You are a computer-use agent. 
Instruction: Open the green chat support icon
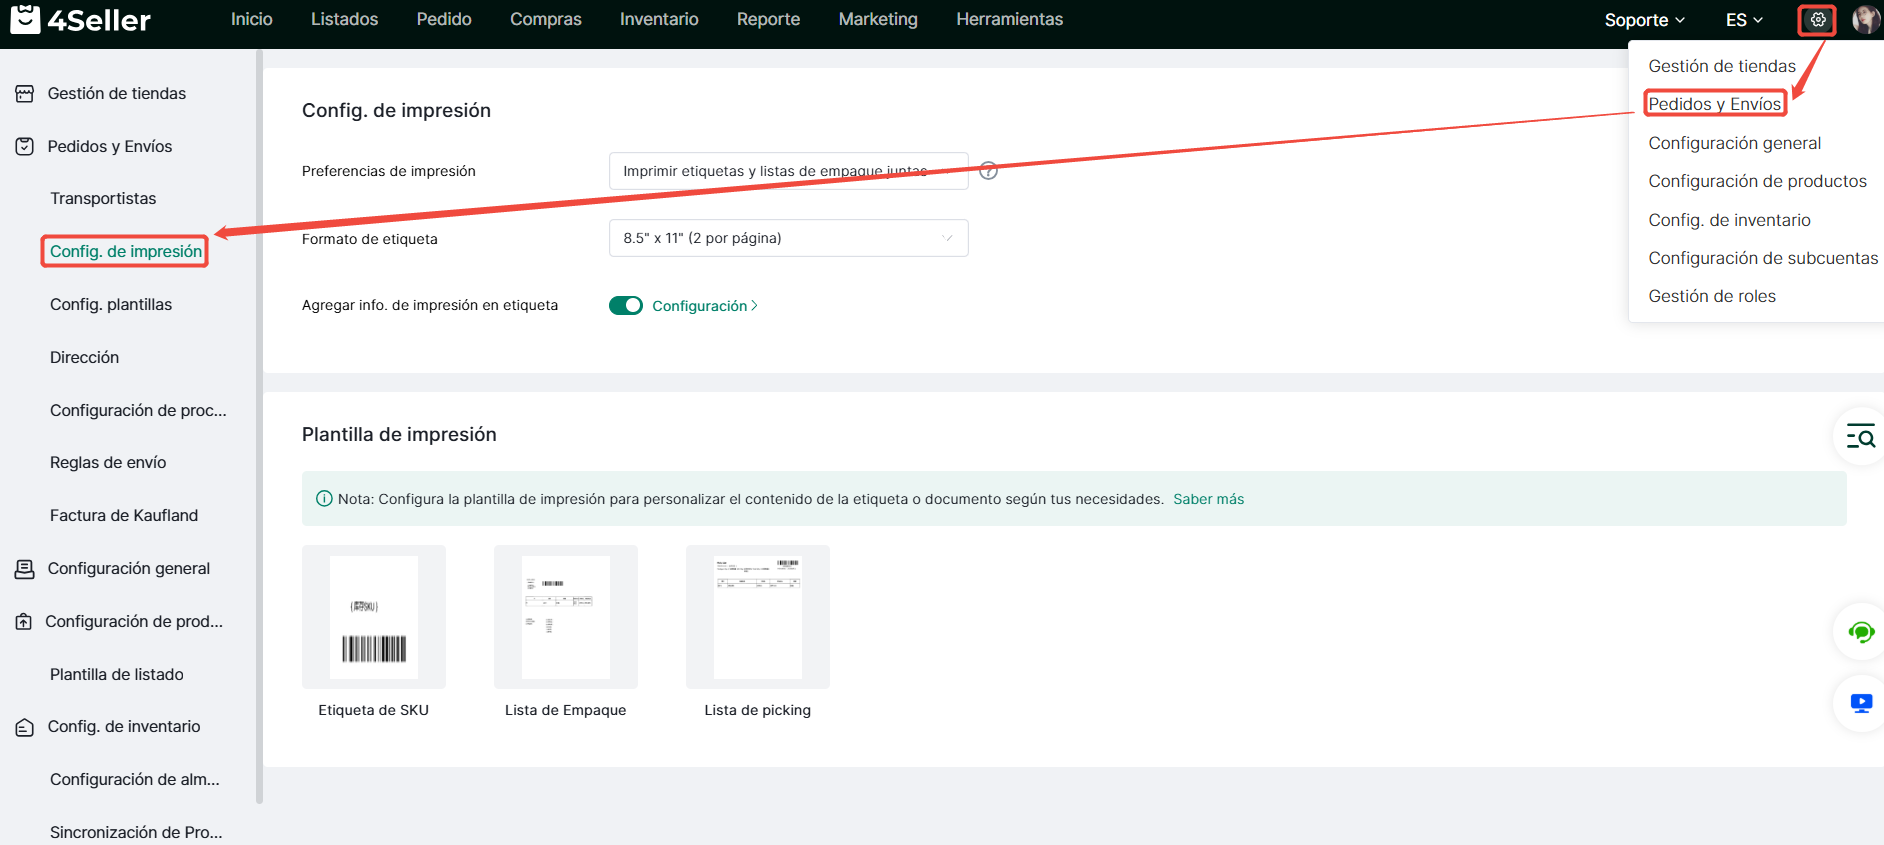click(1861, 632)
